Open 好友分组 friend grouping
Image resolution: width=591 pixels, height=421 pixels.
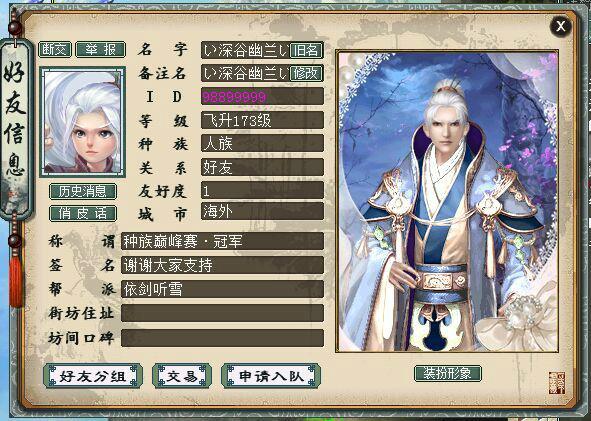93,376
